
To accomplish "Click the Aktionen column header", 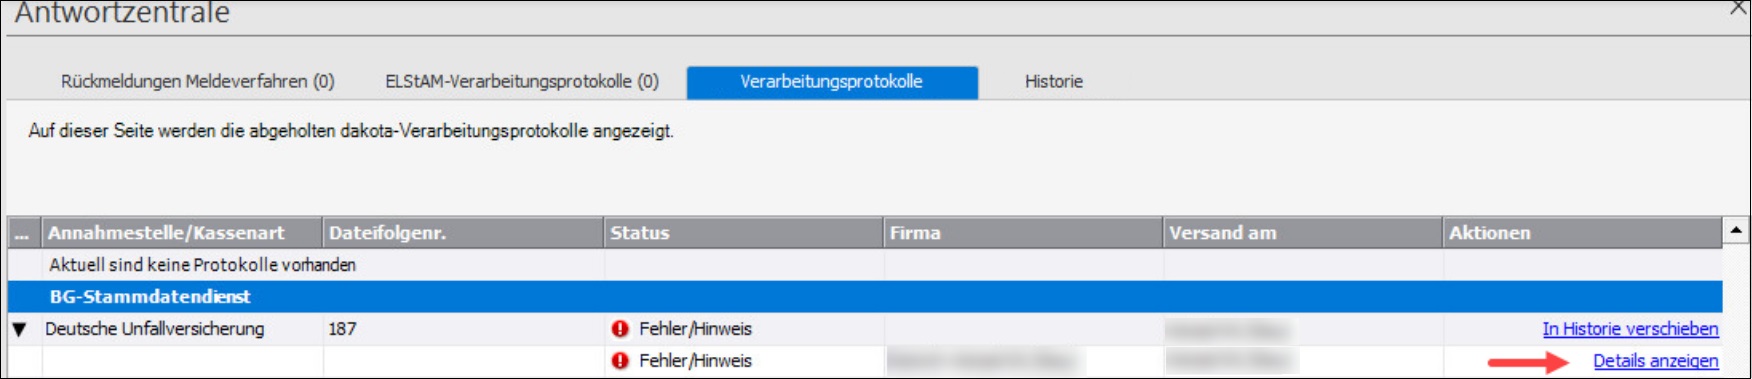I will tap(1583, 233).
